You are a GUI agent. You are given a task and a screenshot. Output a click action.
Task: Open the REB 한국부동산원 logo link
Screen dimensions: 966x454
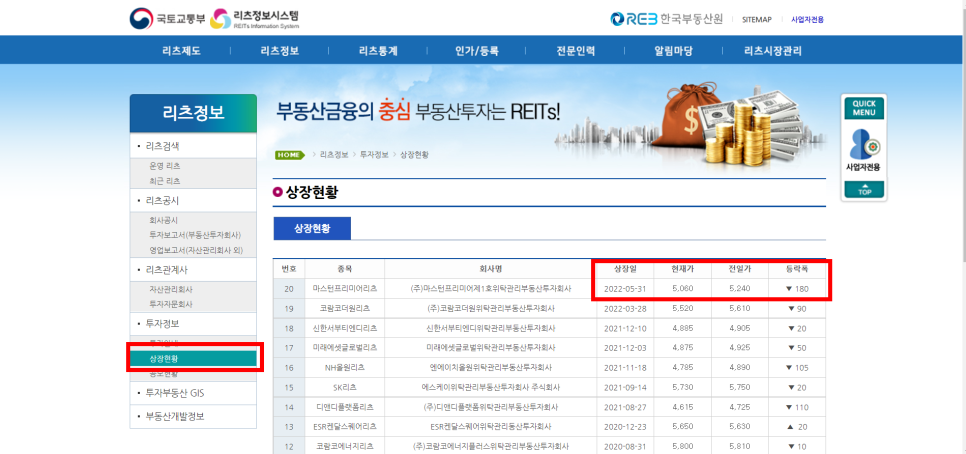click(667, 19)
